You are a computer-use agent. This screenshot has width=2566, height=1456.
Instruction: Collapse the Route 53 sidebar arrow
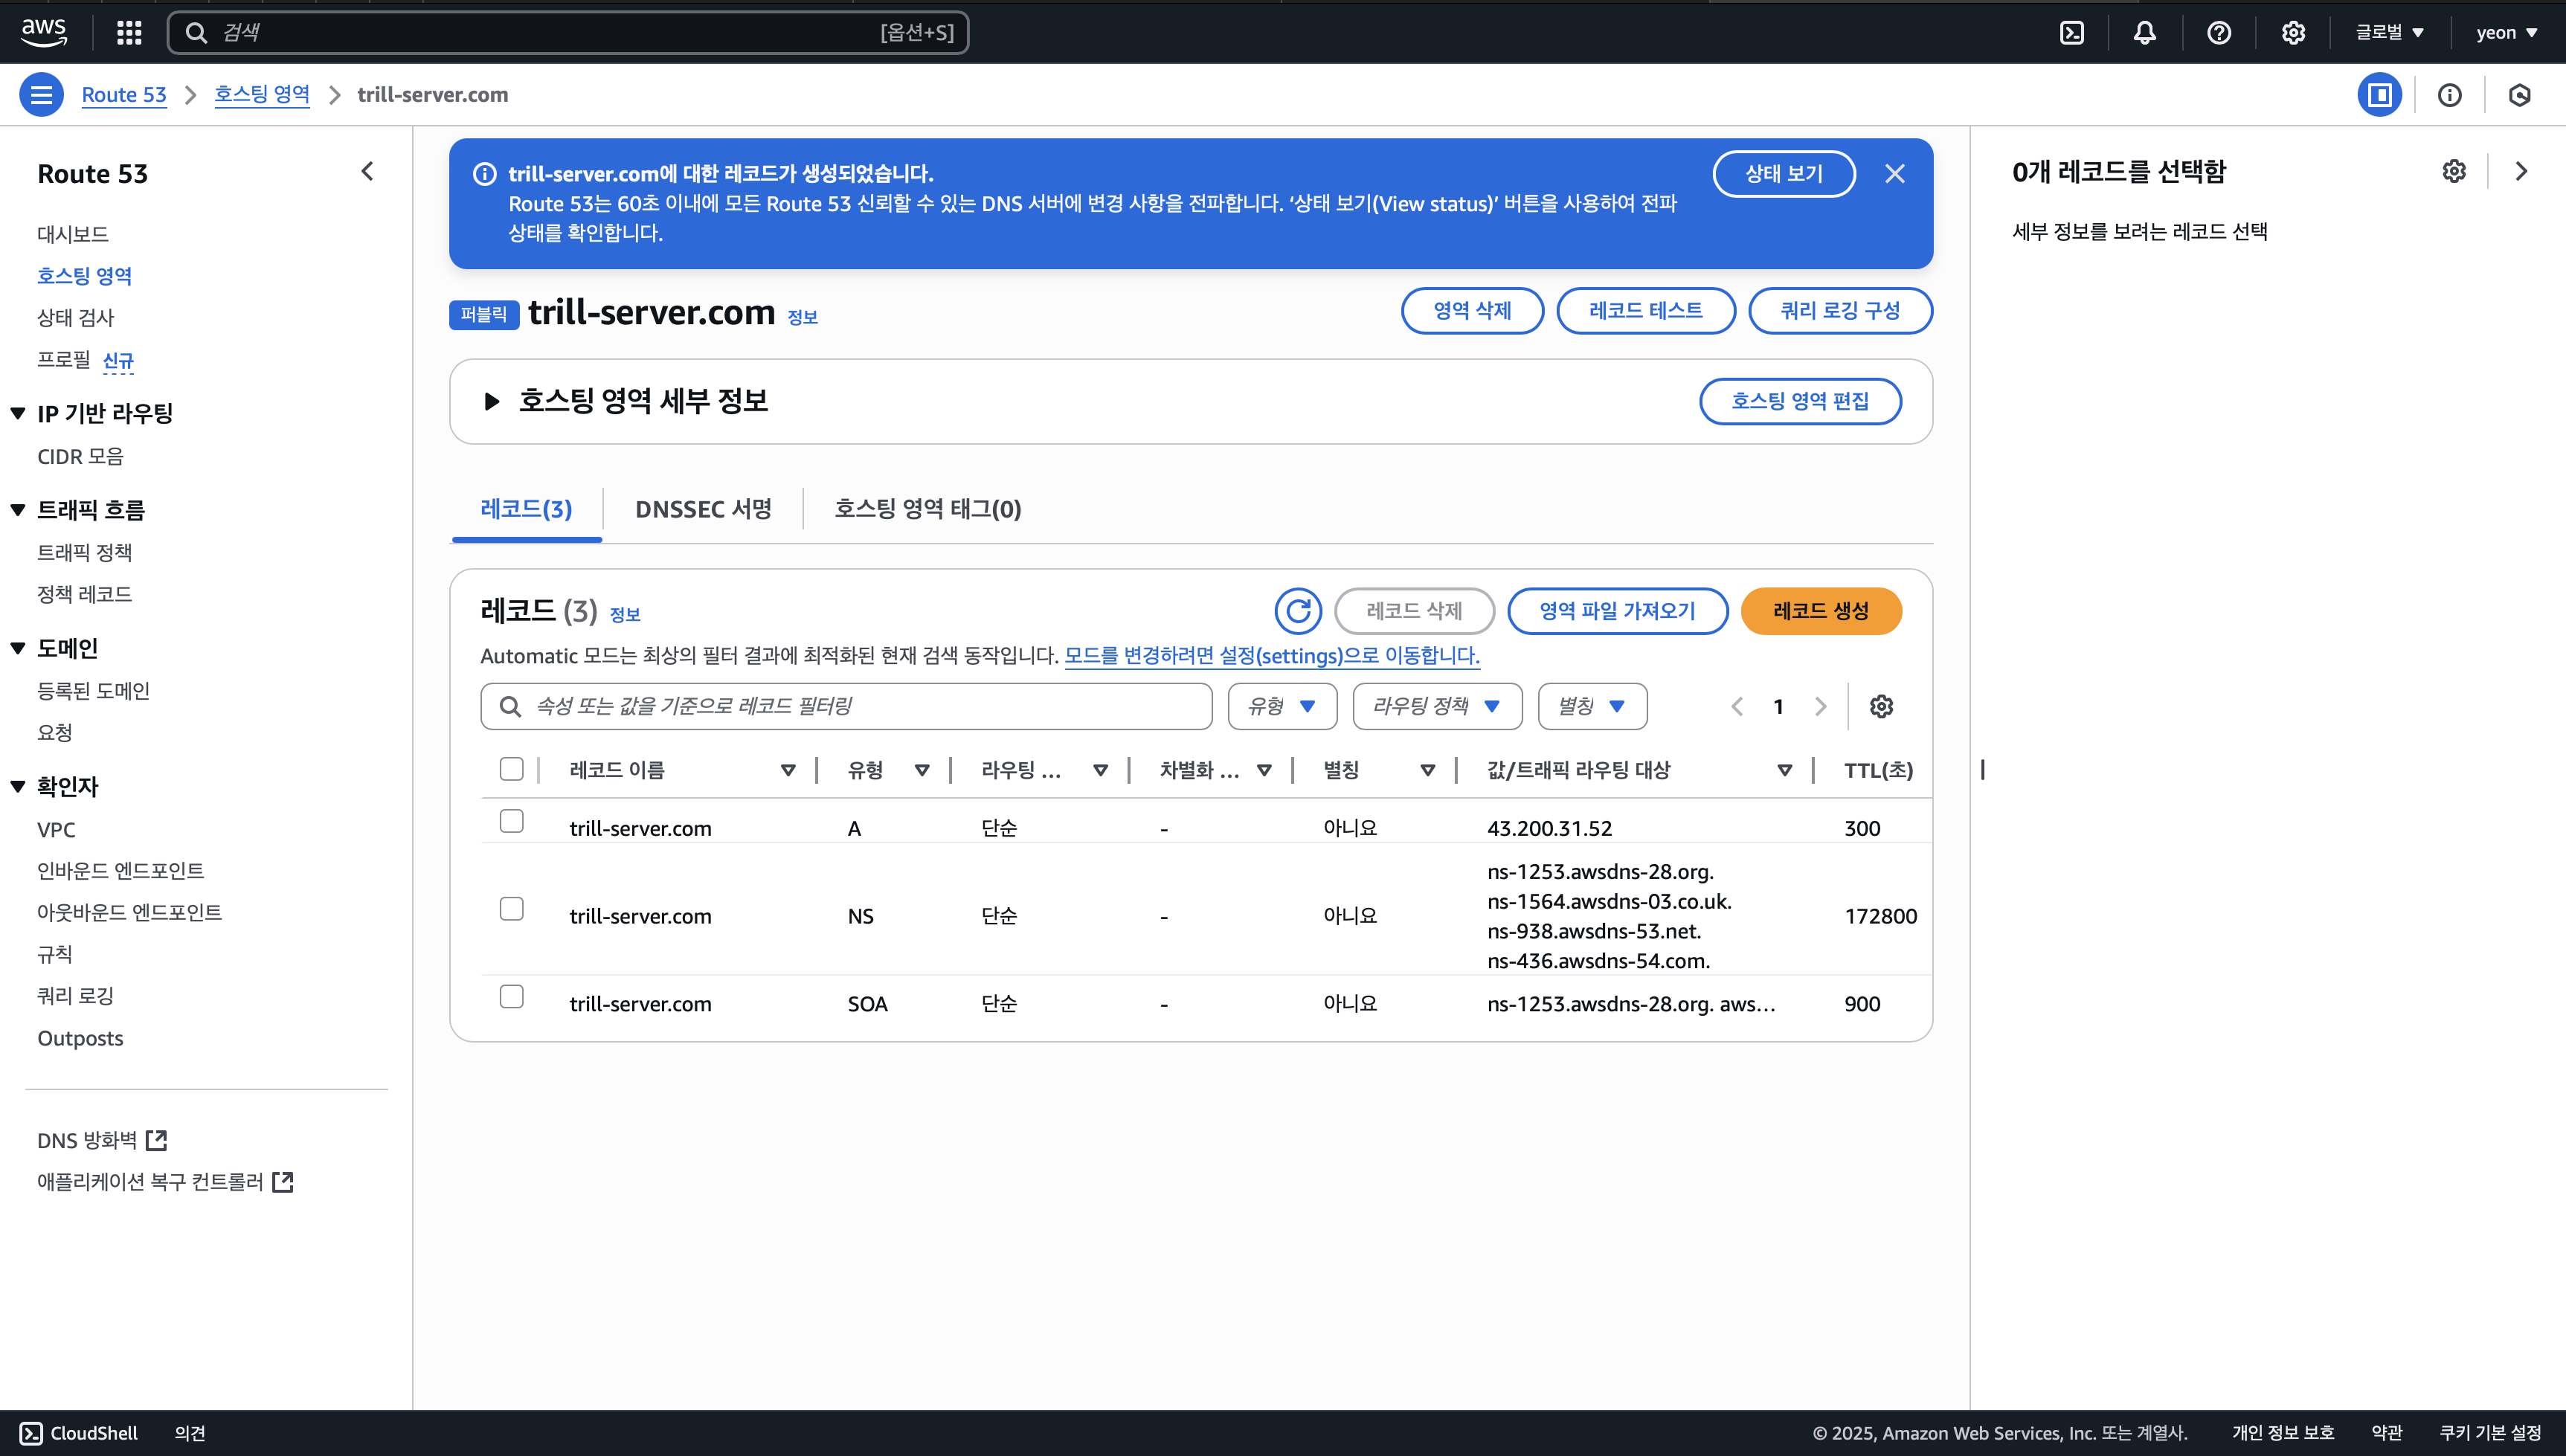click(367, 172)
